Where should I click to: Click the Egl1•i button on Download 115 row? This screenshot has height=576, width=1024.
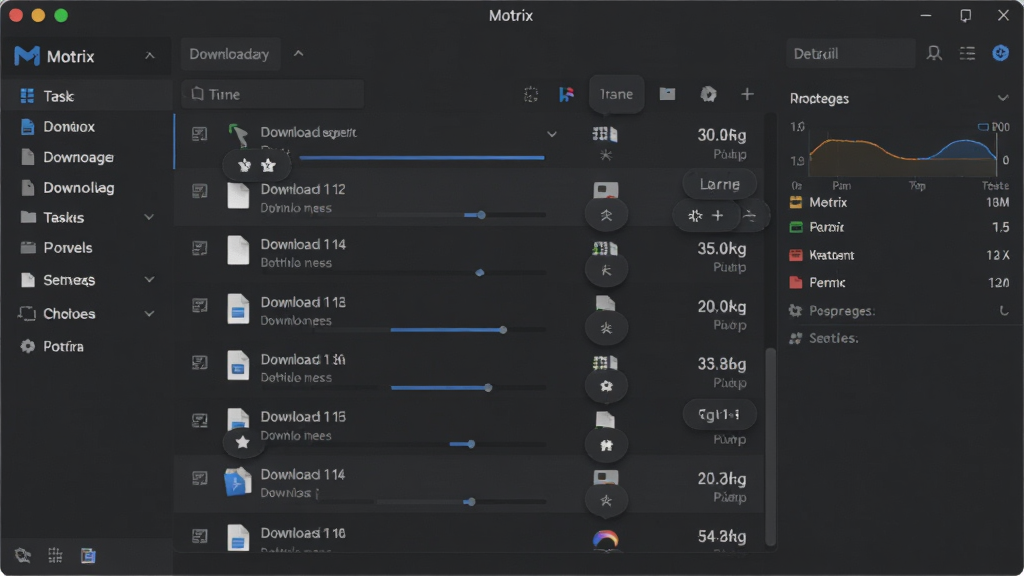pos(719,415)
